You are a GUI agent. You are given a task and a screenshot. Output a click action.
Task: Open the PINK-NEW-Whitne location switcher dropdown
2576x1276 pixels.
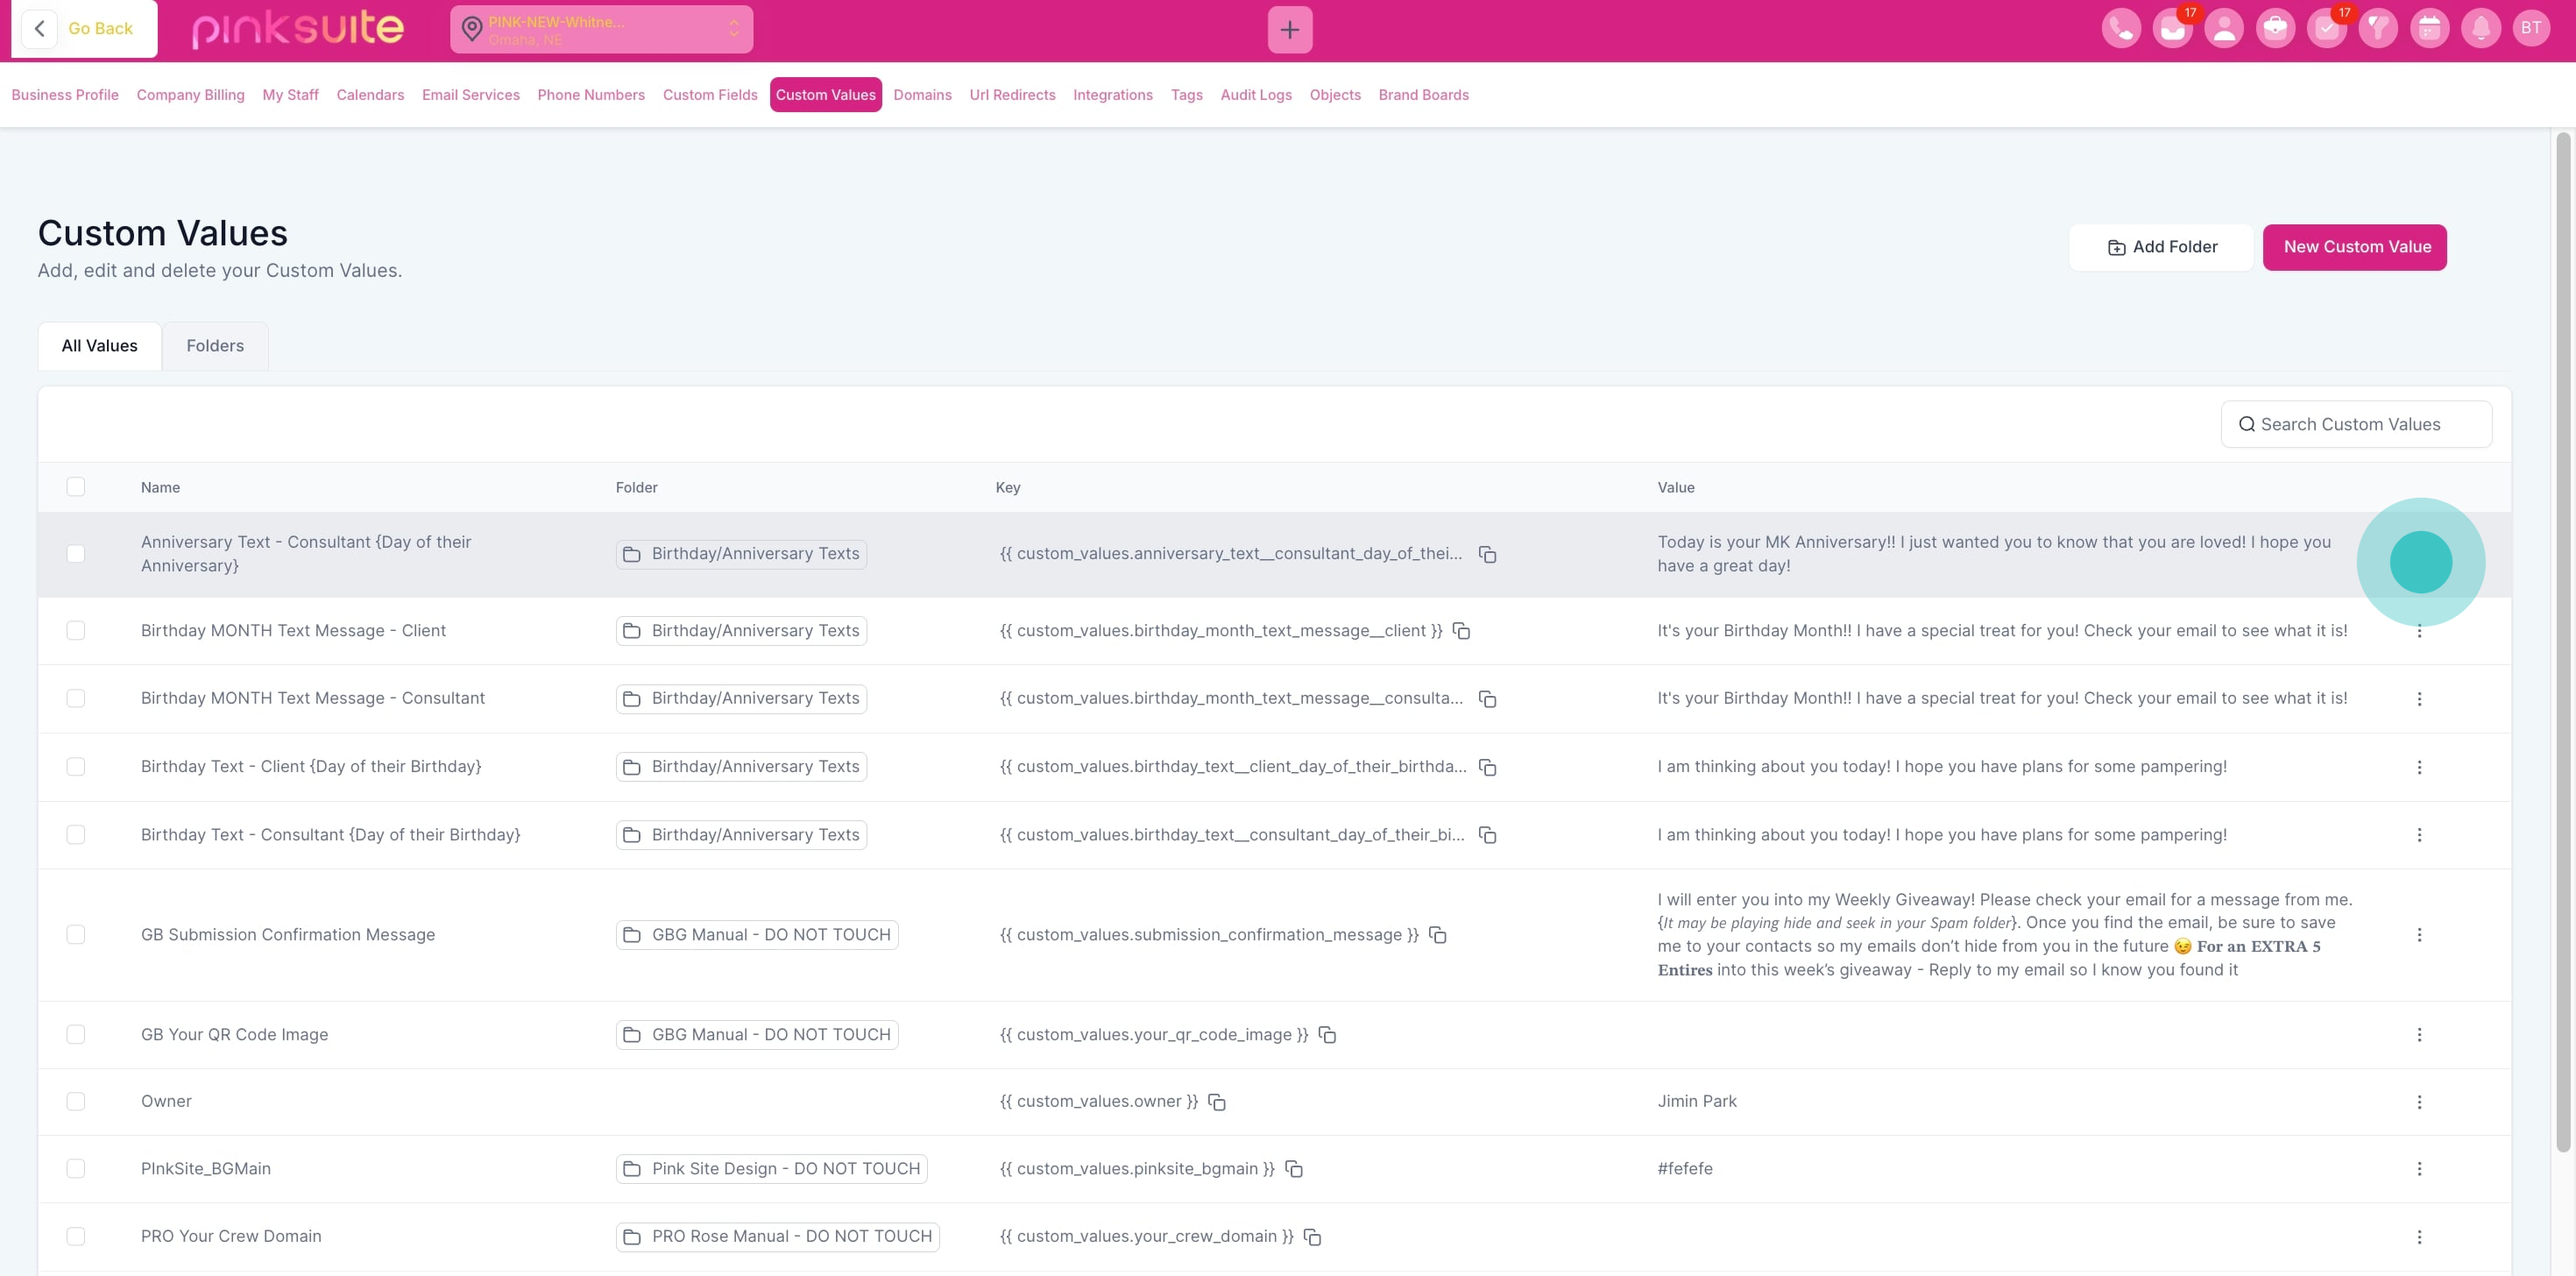(x=601, y=30)
